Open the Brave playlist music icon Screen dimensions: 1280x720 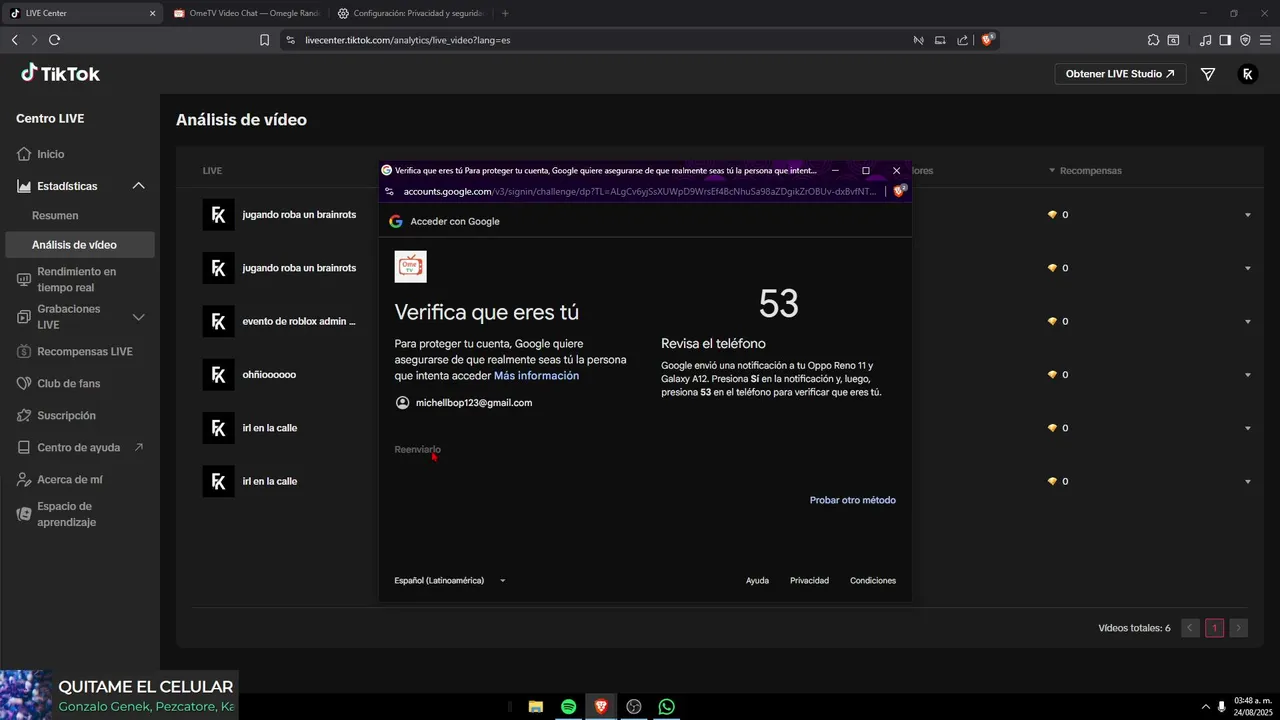(1205, 40)
